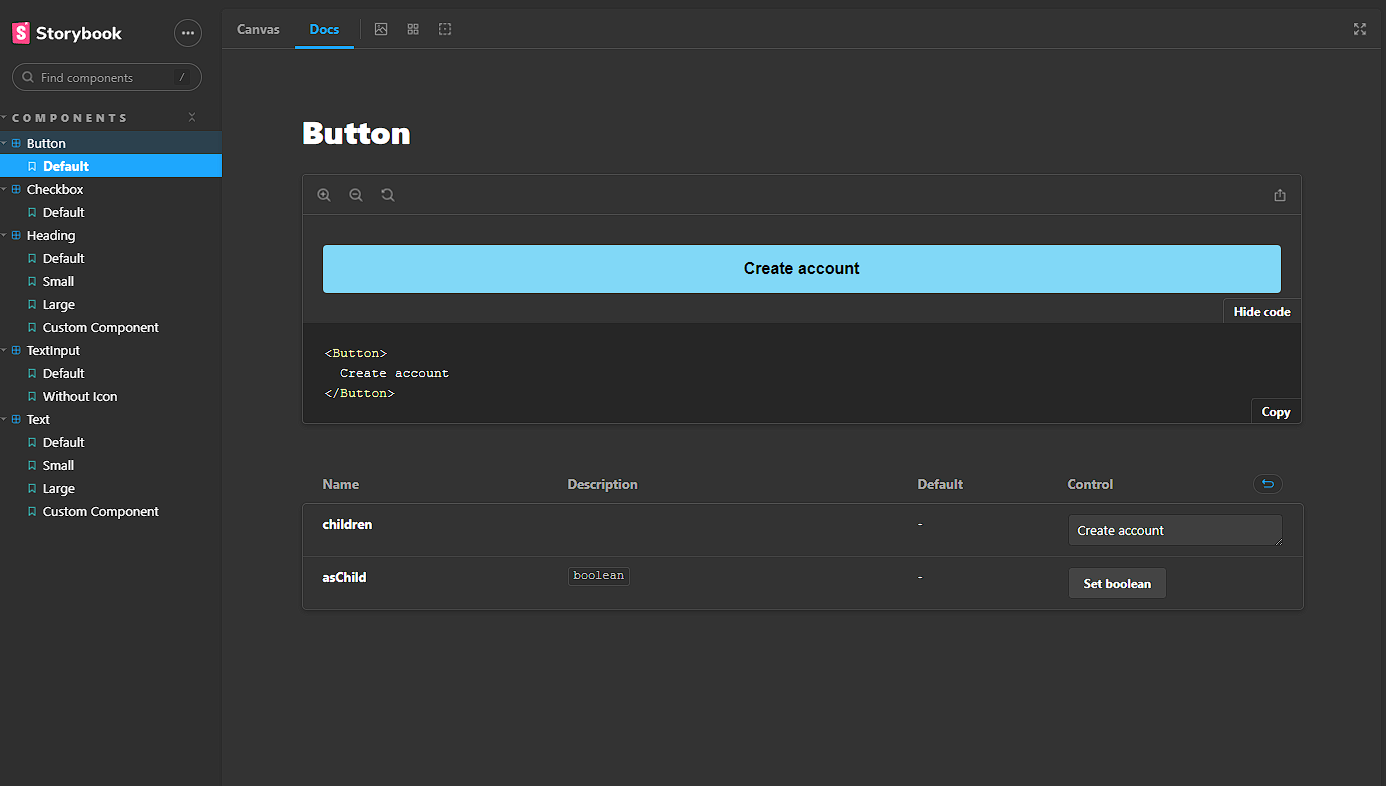Switch to the Canvas tab

click(258, 29)
